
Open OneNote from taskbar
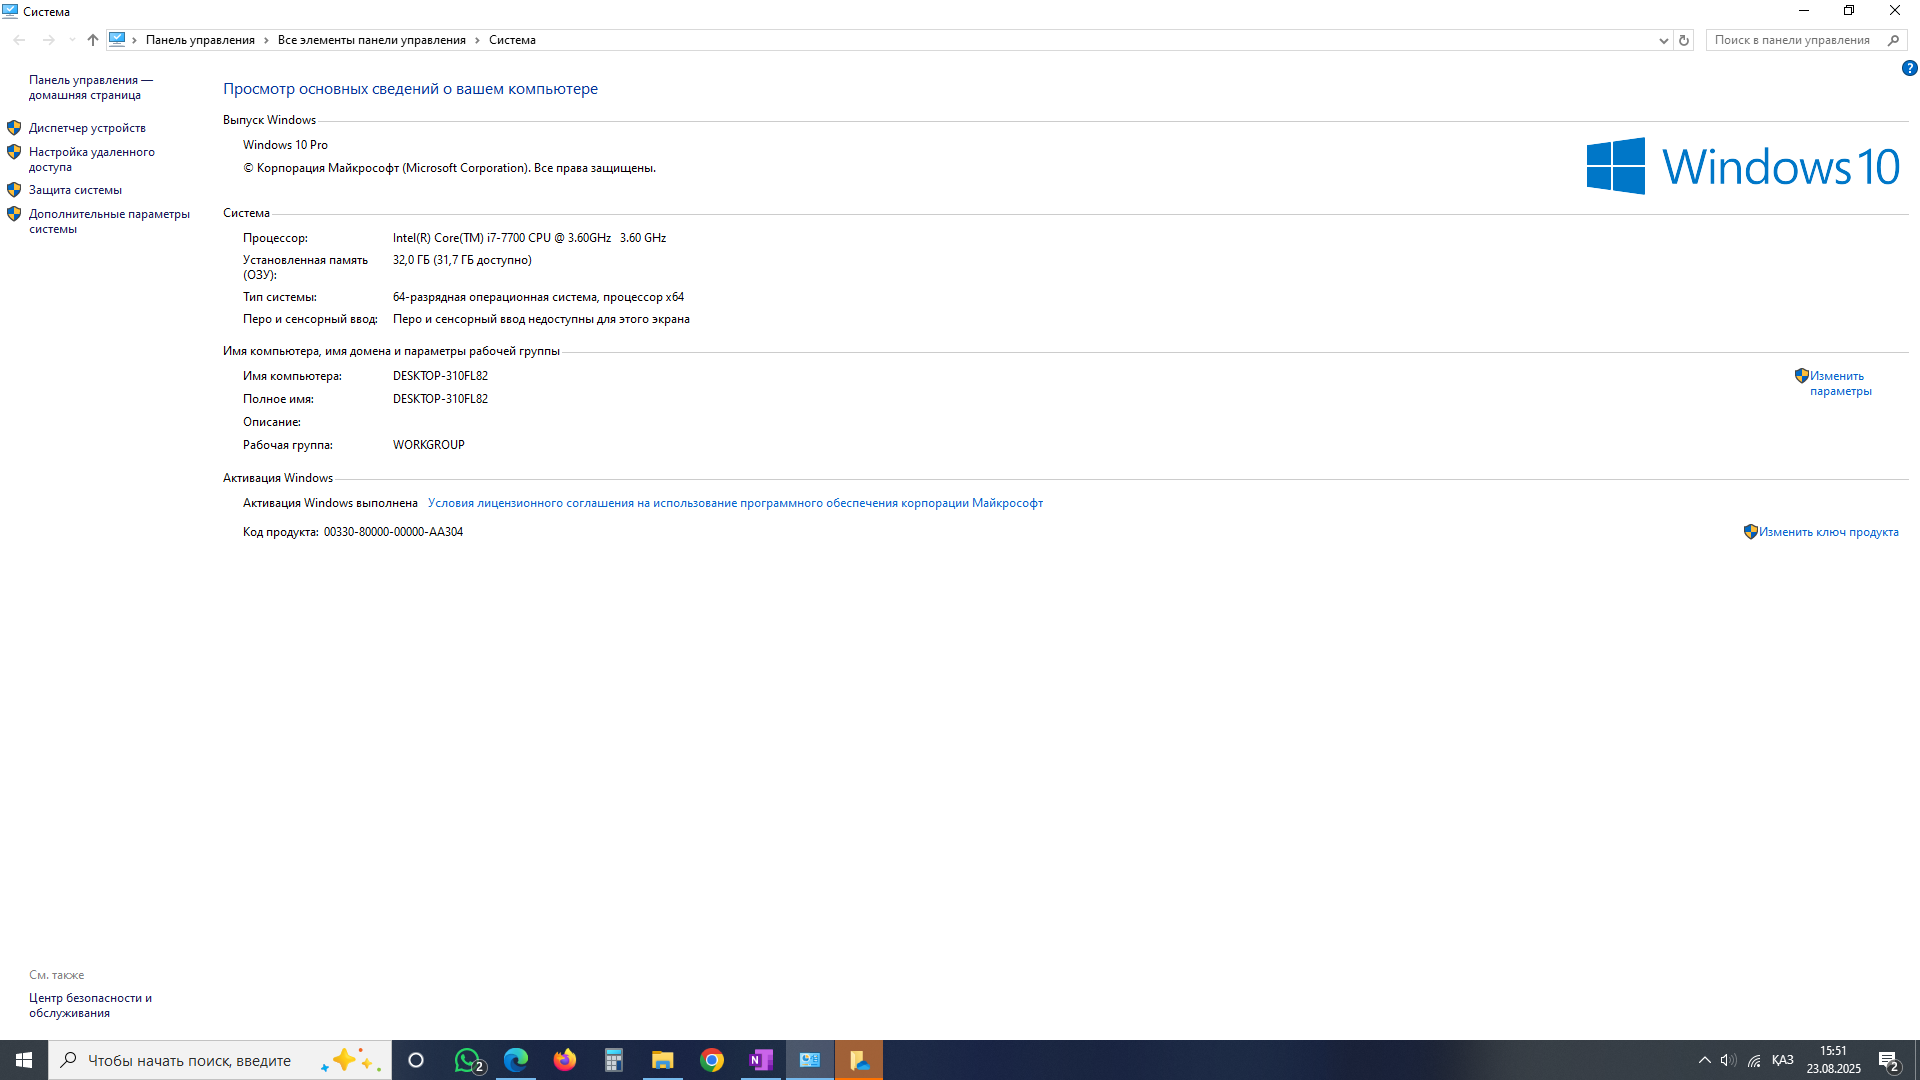[761, 1060]
